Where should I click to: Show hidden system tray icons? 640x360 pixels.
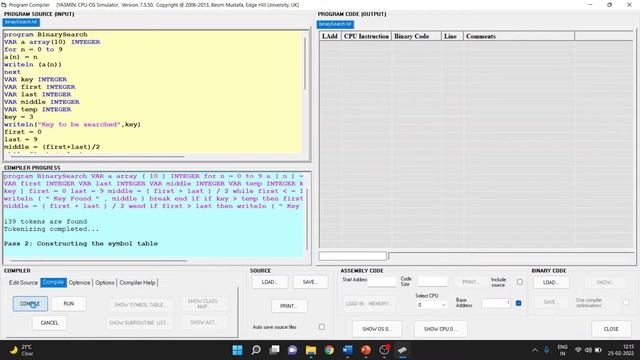535,350
